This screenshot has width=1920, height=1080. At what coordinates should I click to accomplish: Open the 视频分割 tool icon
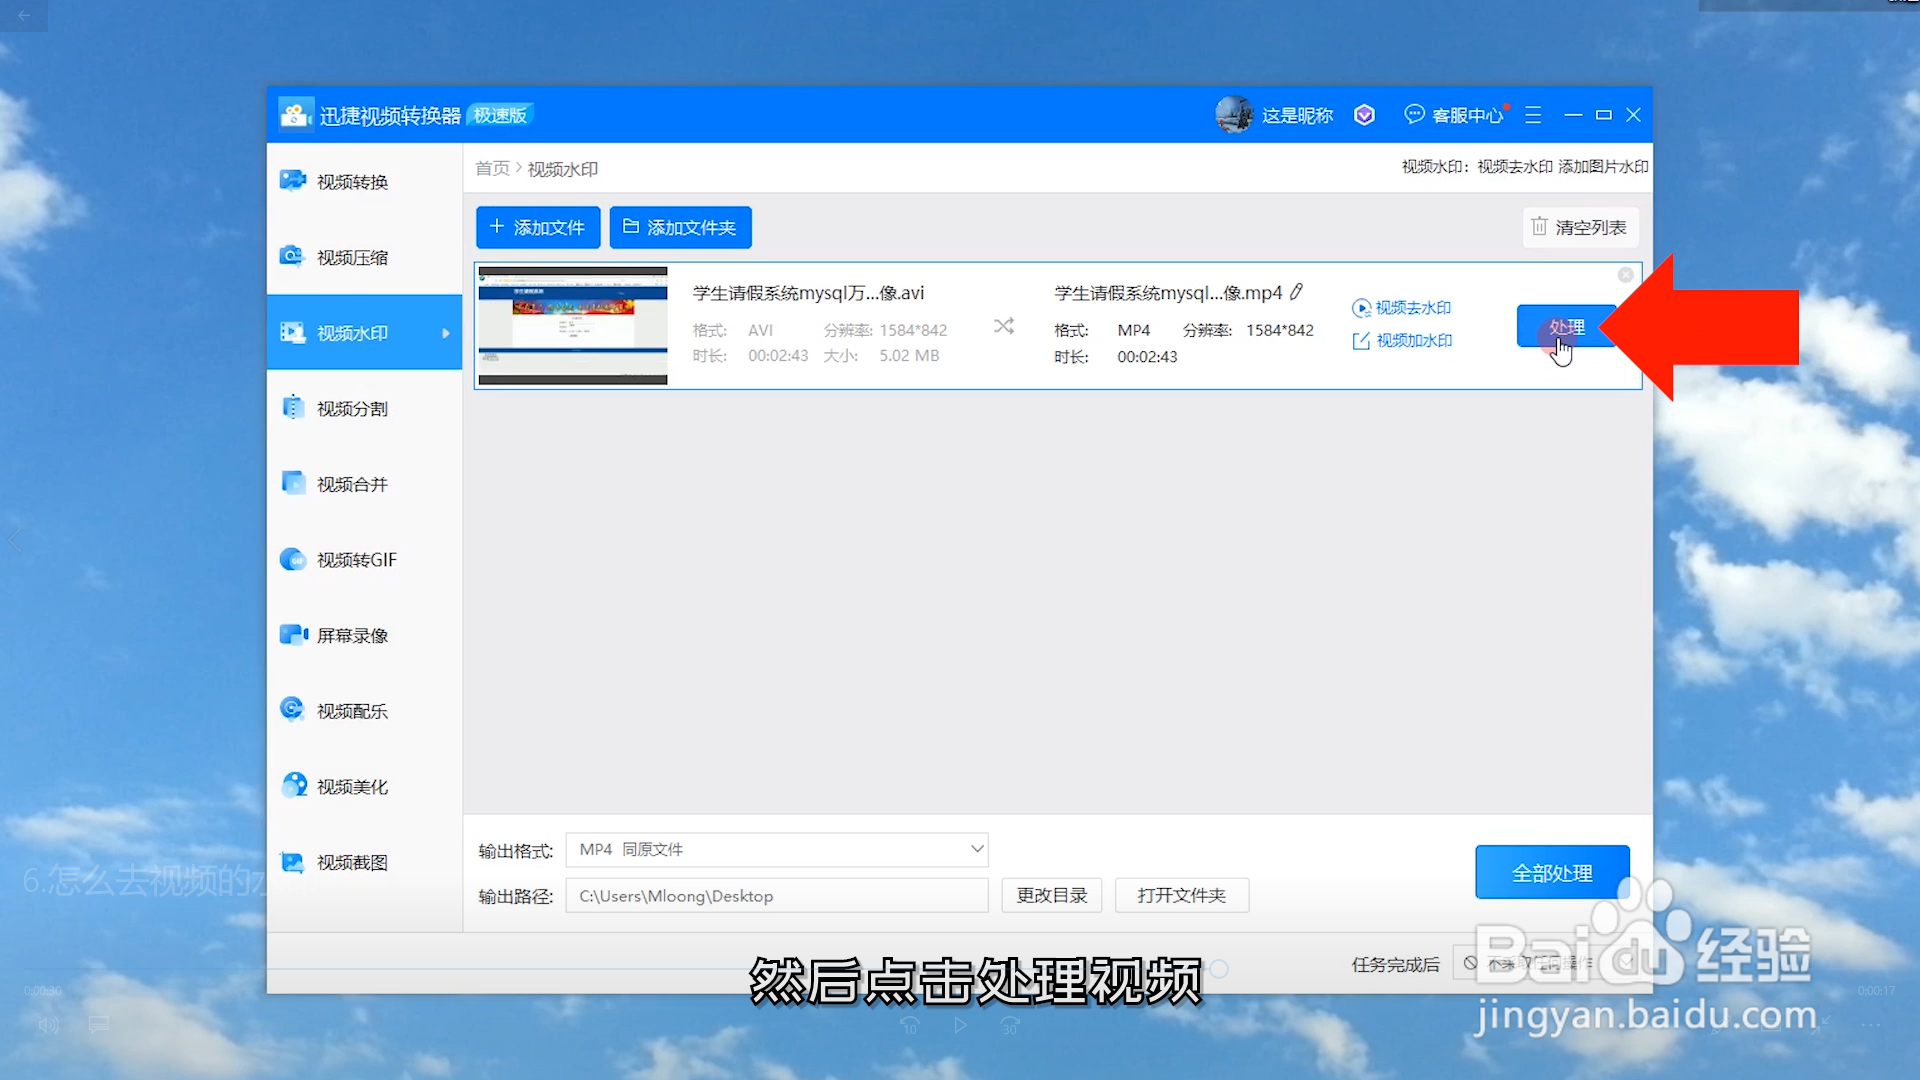click(x=292, y=408)
